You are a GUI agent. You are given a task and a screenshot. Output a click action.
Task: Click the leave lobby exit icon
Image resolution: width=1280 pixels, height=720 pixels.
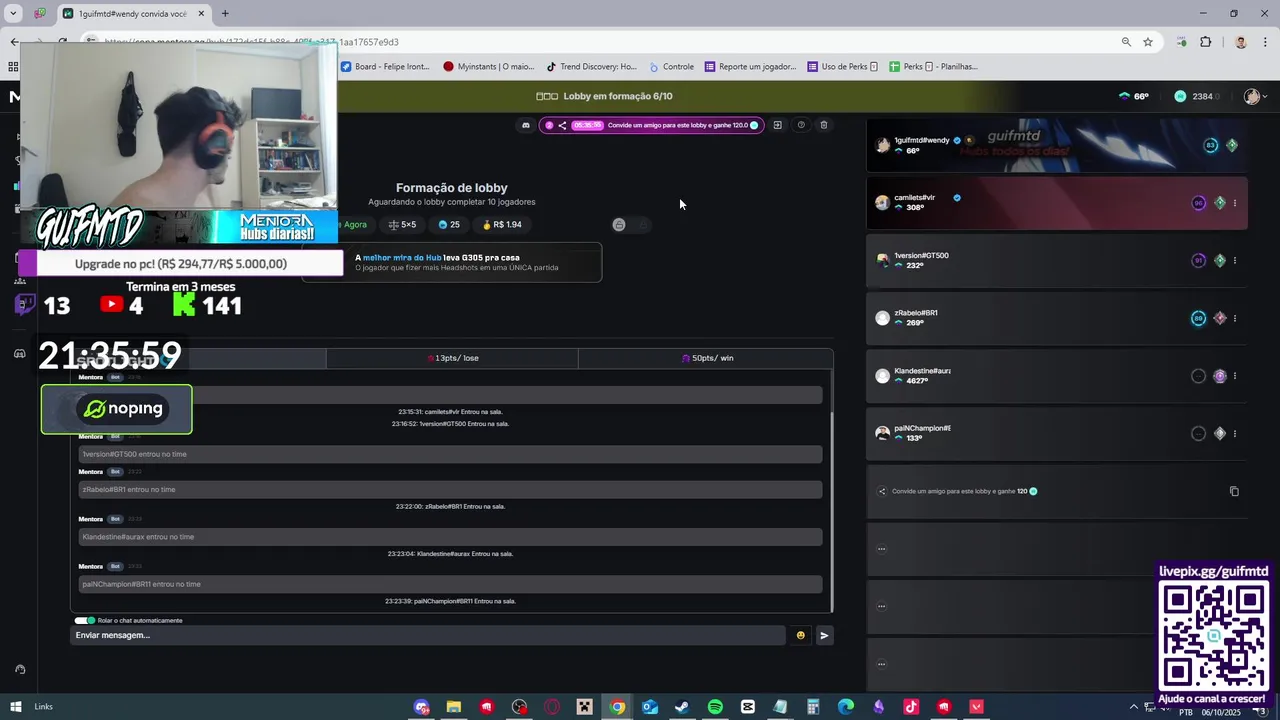tap(777, 125)
